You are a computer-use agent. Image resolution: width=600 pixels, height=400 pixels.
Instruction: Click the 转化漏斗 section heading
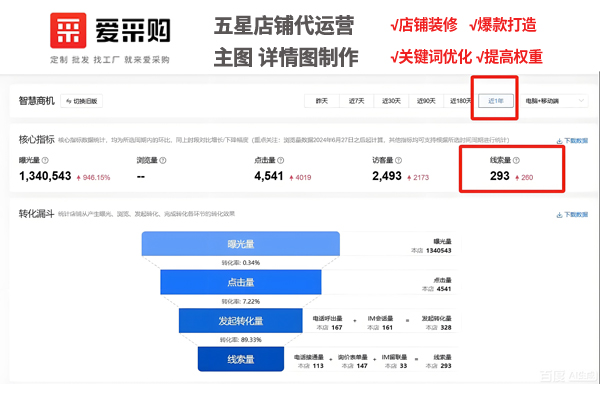[36, 214]
